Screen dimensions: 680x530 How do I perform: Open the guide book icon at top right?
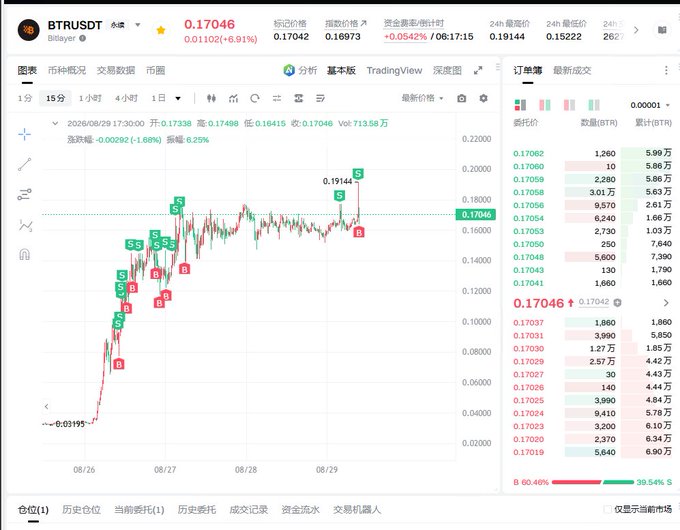pyautogui.click(x=662, y=30)
